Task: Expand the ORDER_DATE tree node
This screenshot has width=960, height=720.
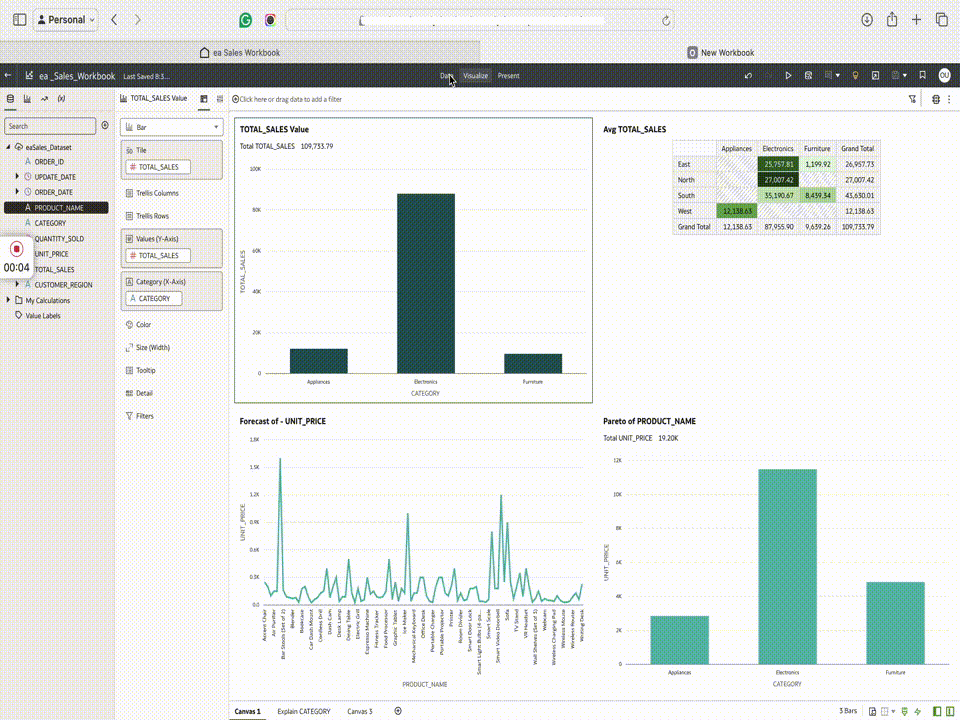Action: point(17,192)
